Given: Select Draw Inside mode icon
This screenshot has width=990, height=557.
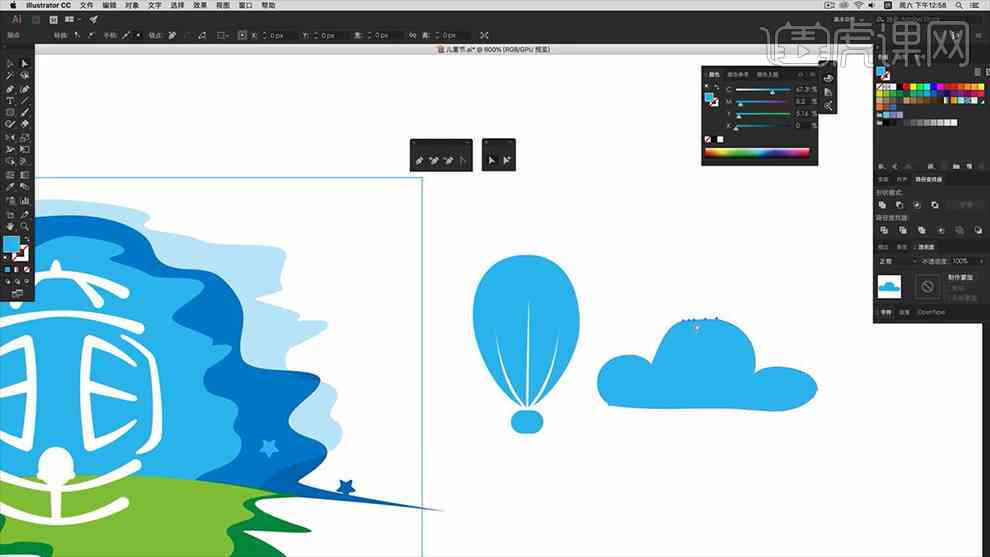Looking at the screenshot, I should pos(27,282).
